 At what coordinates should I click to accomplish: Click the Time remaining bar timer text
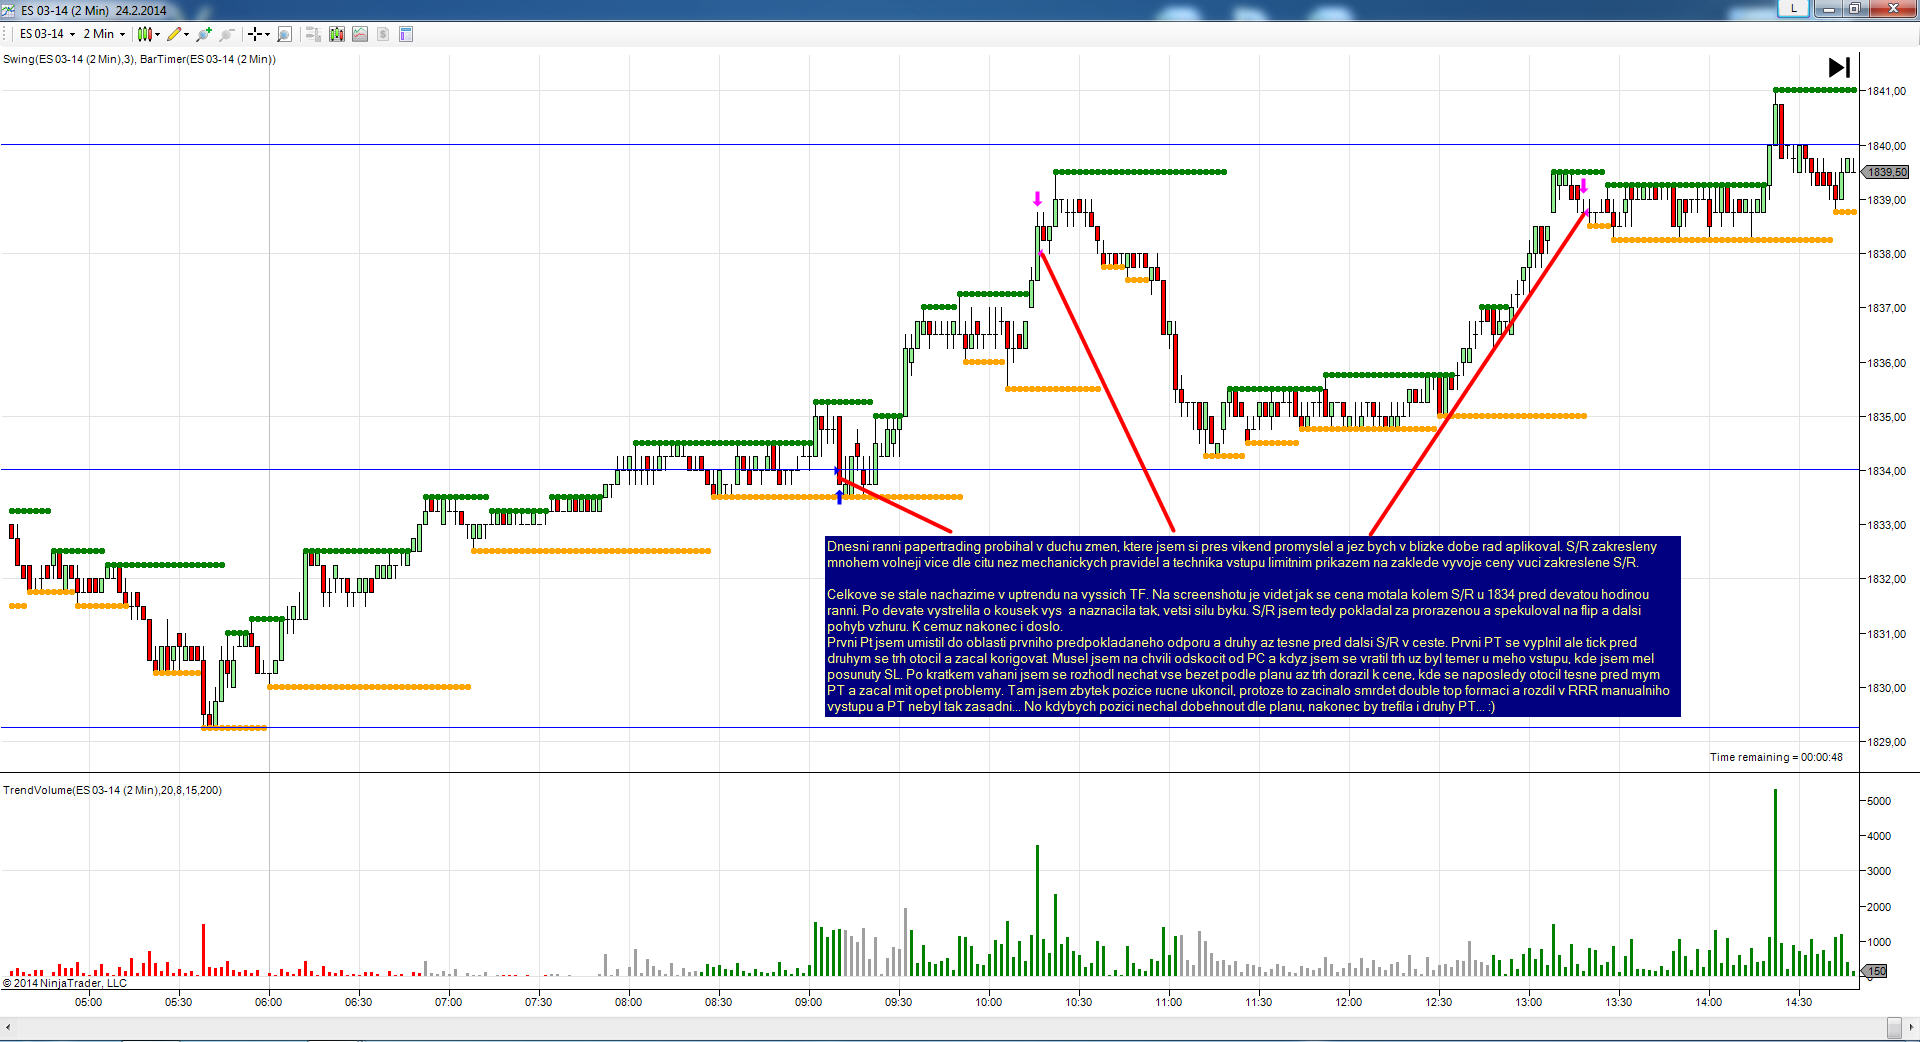tap(1776, 757)
